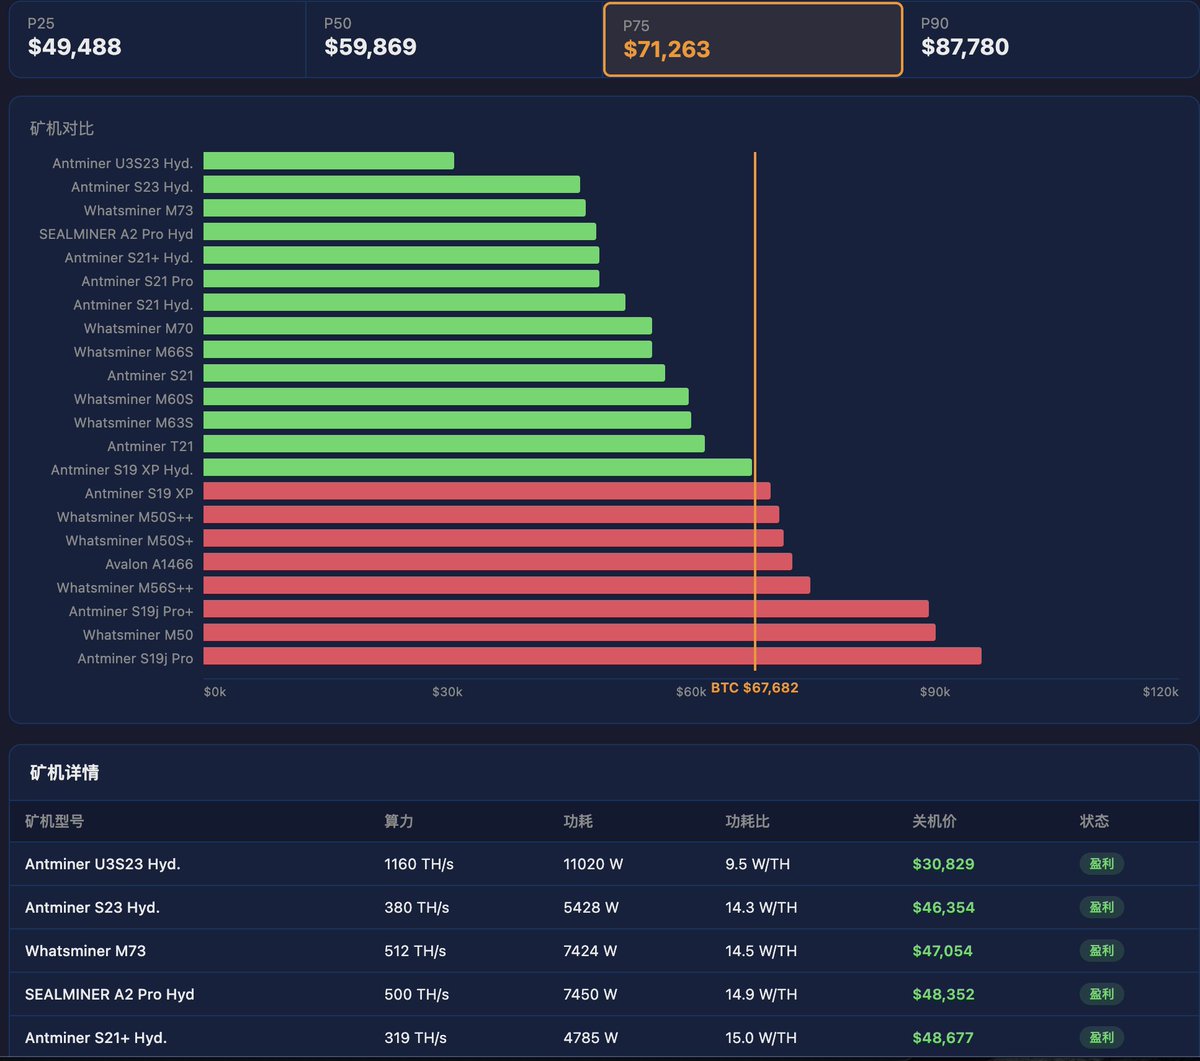Click the Antminer S19 XP Hyd. green bar
The width and height of the screenshot is (1200, 1061).
tap(478, 467)
